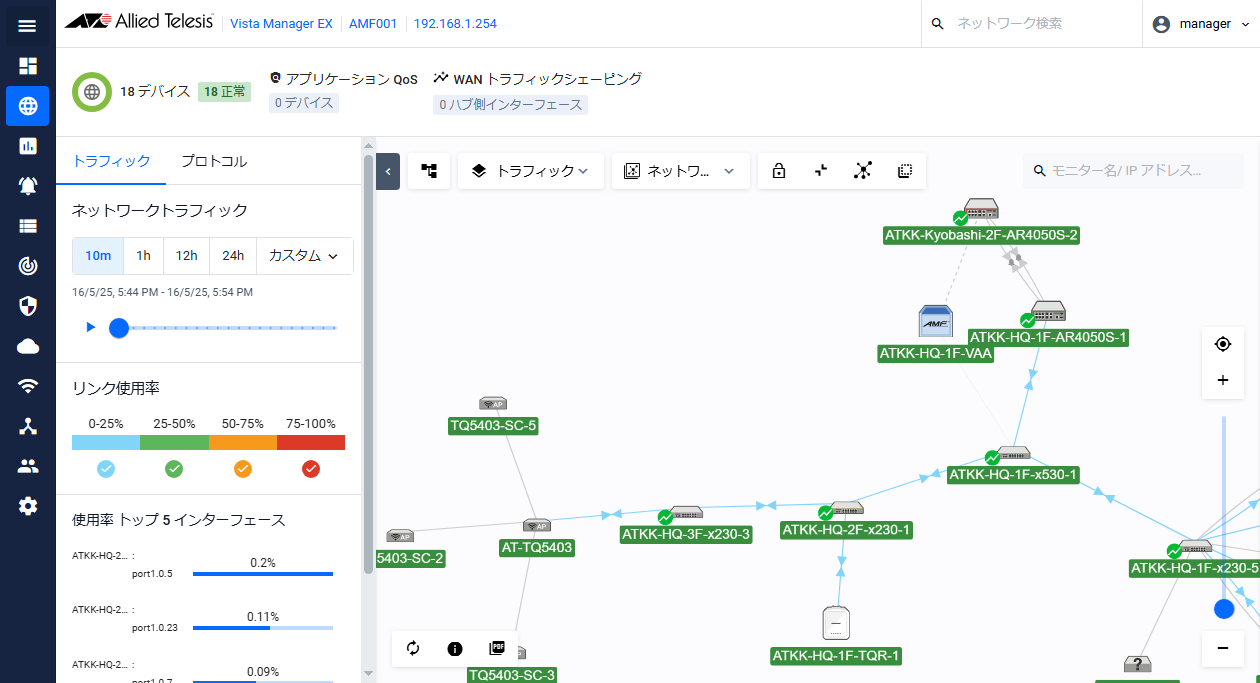
Task: Open the カスタム time range dropdown
Action: (x=305, y=256)
